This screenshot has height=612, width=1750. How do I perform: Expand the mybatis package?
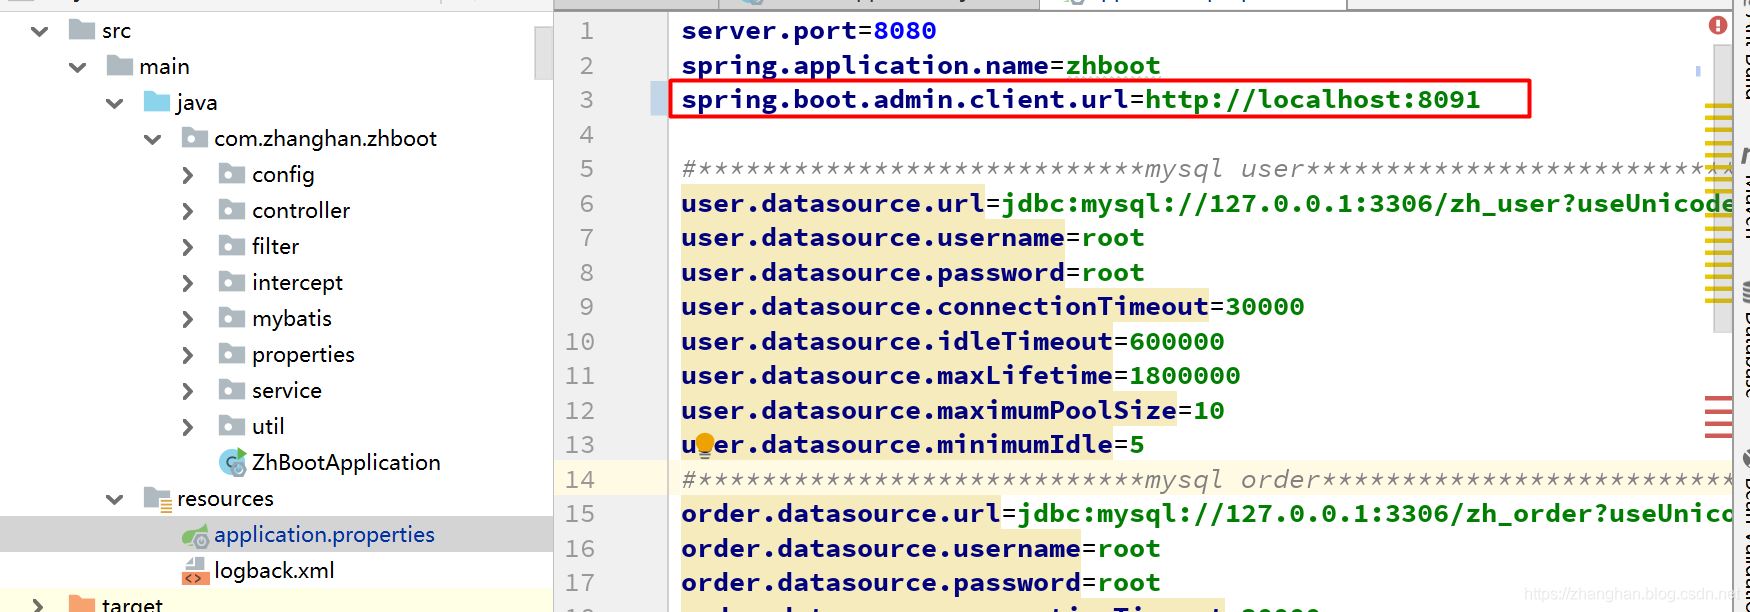coord(188,319)
